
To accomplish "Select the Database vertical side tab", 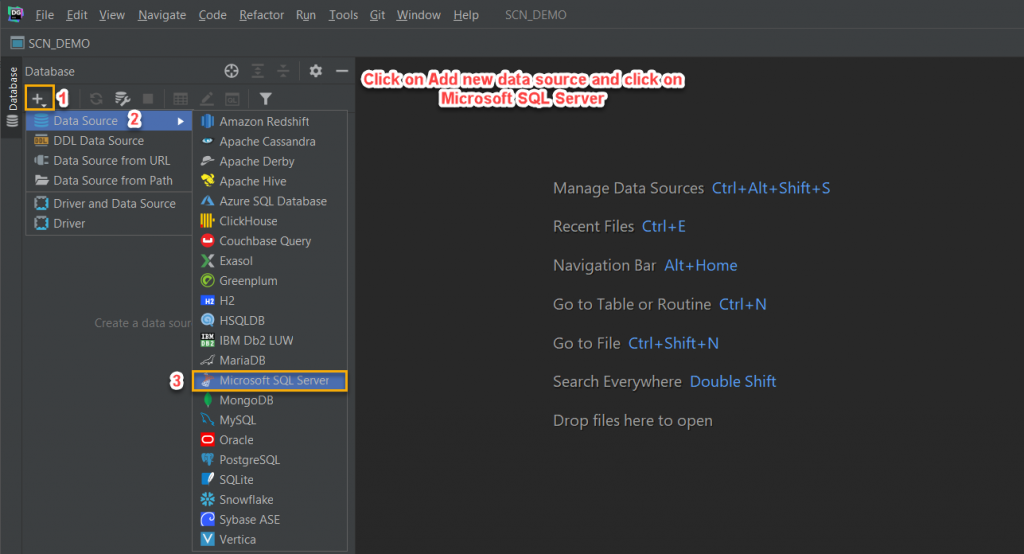I will (12, 97).
